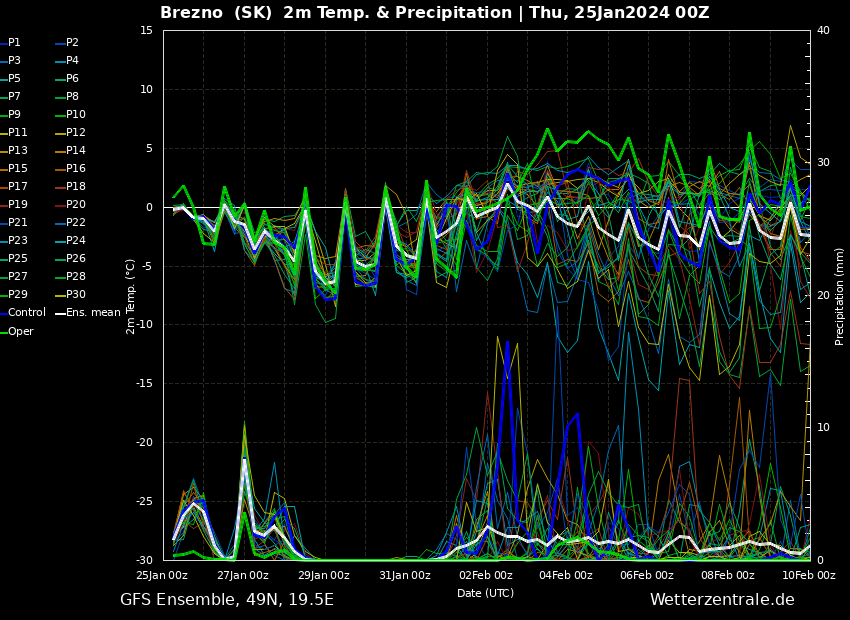The height and width of the screenshot is (620, 850).
Task: Click the Precipitation (mm) axis label
Action: [x=840, y=296]
